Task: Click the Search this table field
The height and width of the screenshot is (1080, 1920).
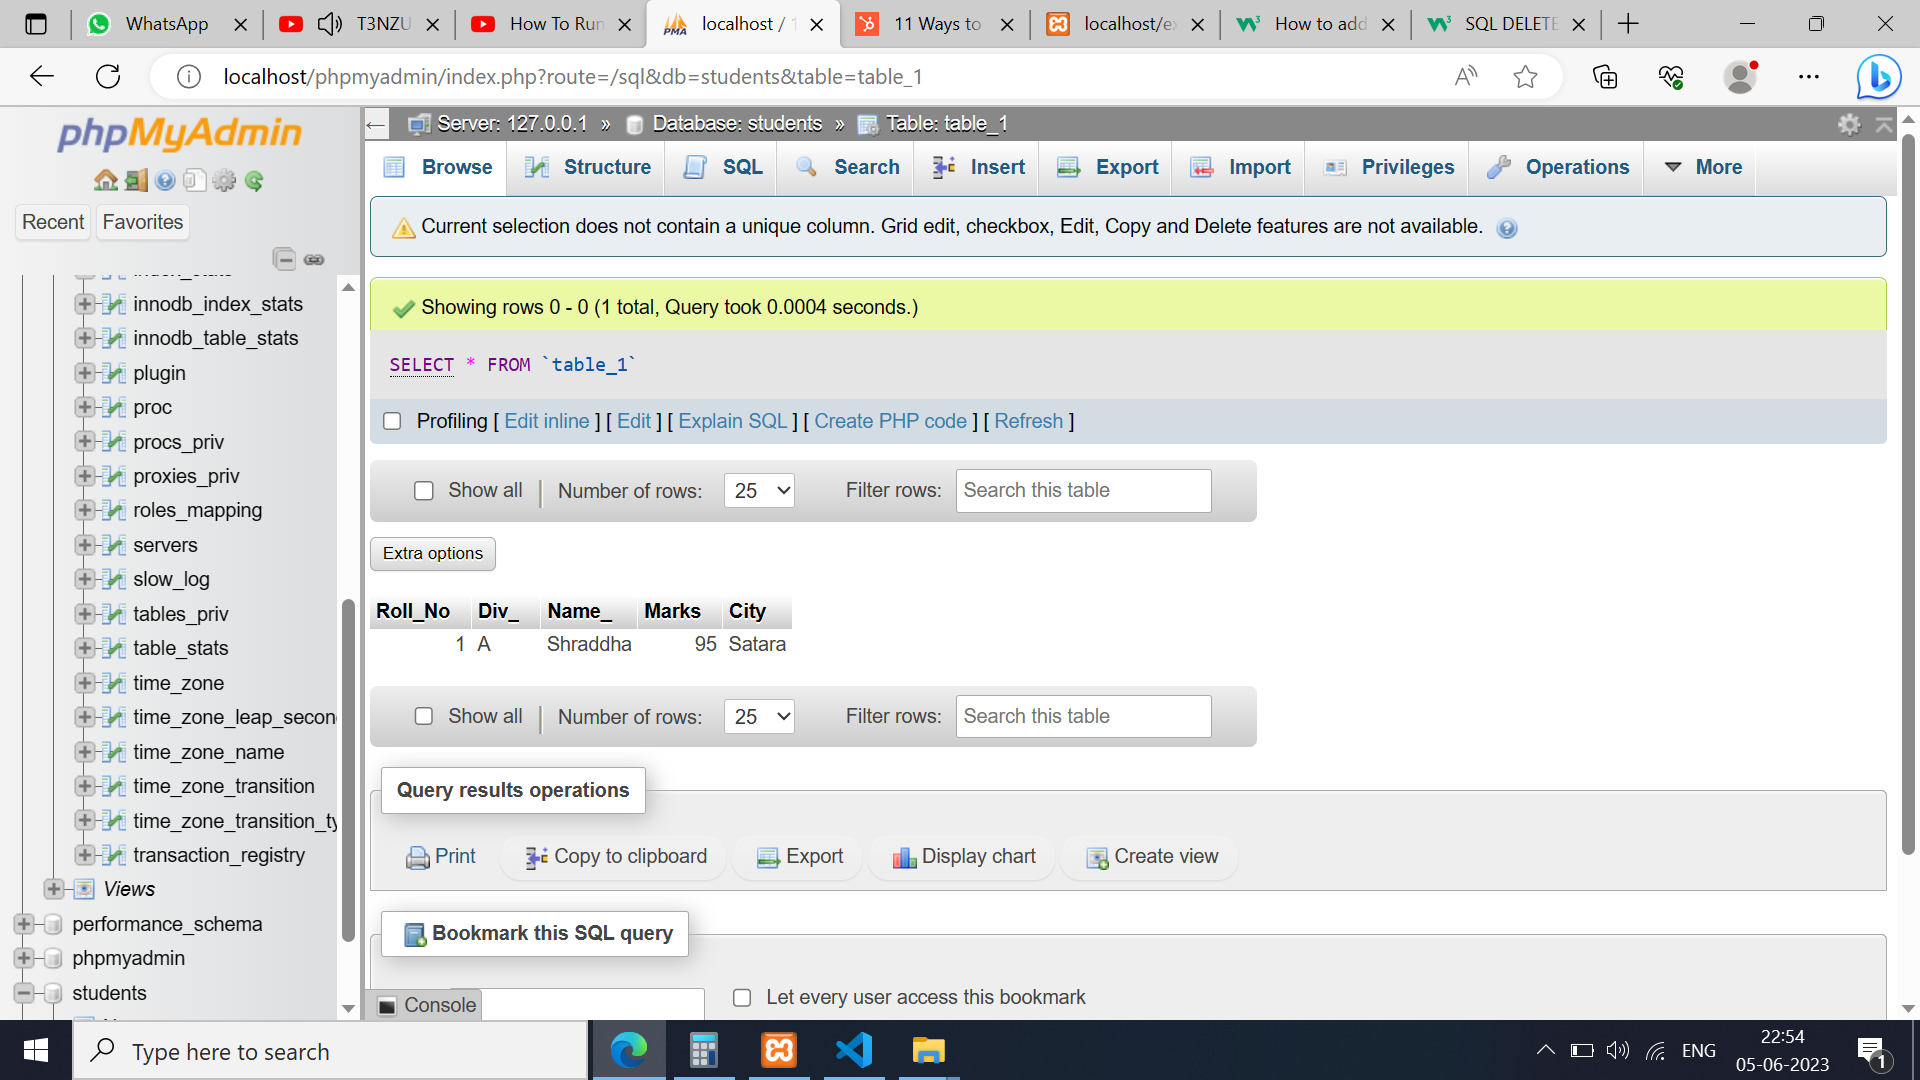Action: pyautogui.click(x=1083, y=490)
